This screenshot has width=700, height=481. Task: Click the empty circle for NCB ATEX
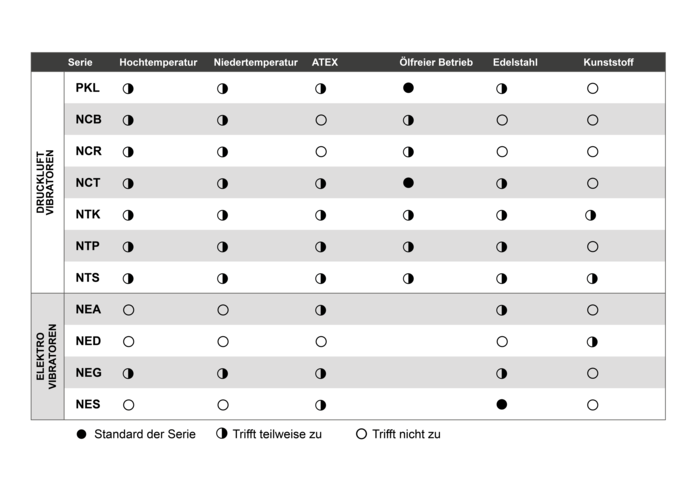321,120
